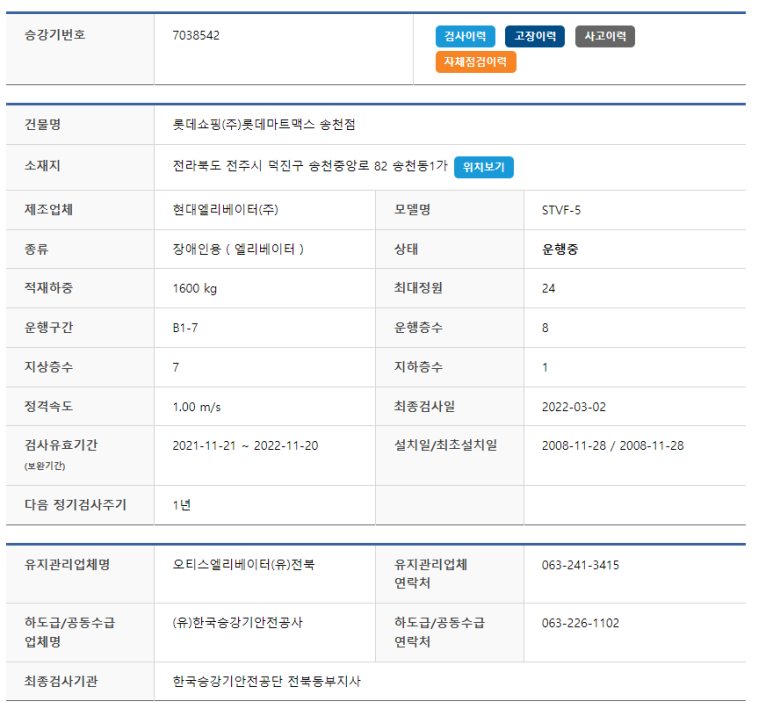Click the 승강기번호 label
The height and width of the screenshot is (716, 773).
[x=55, y=35]
